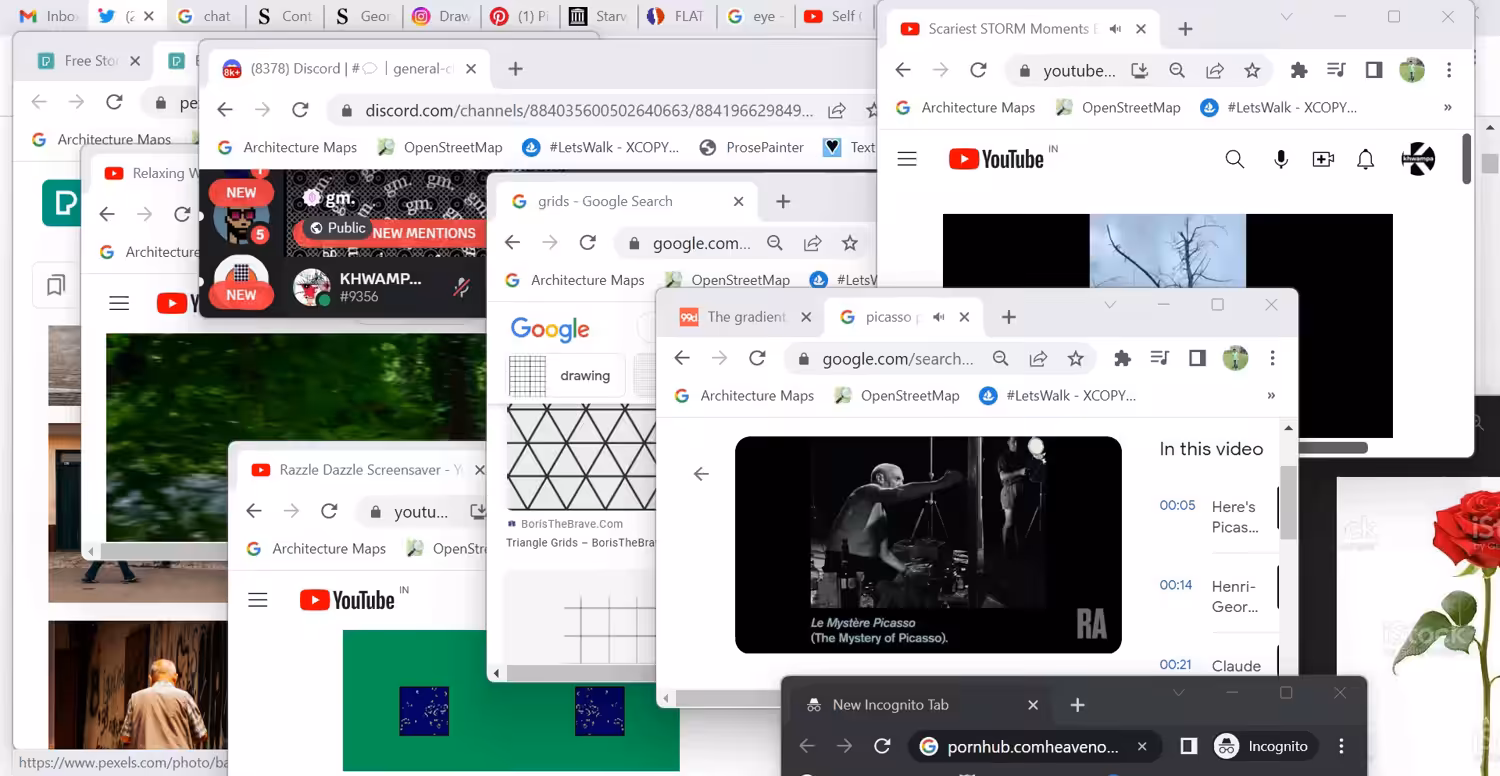The image size is (1500, 776).
Task: Reload the picasso search window
Action: 757,358
